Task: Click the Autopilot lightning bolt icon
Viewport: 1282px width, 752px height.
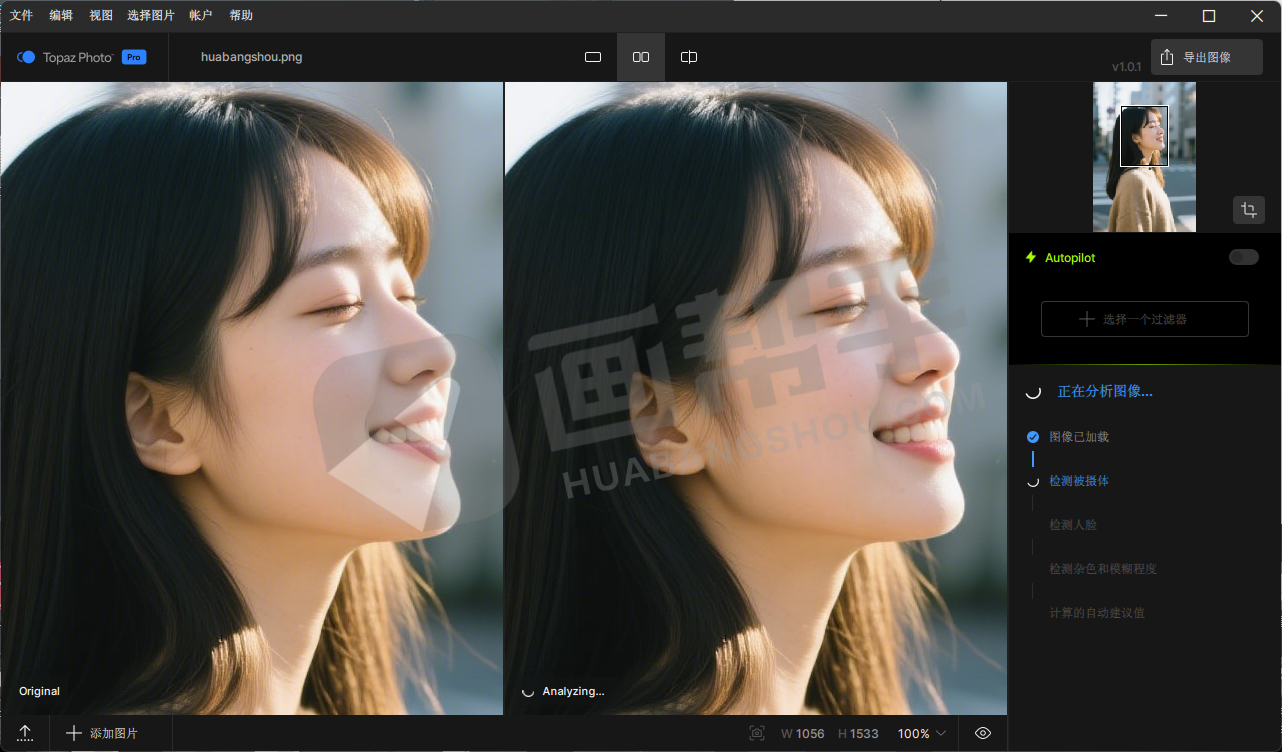Action: pos(1031,257)
